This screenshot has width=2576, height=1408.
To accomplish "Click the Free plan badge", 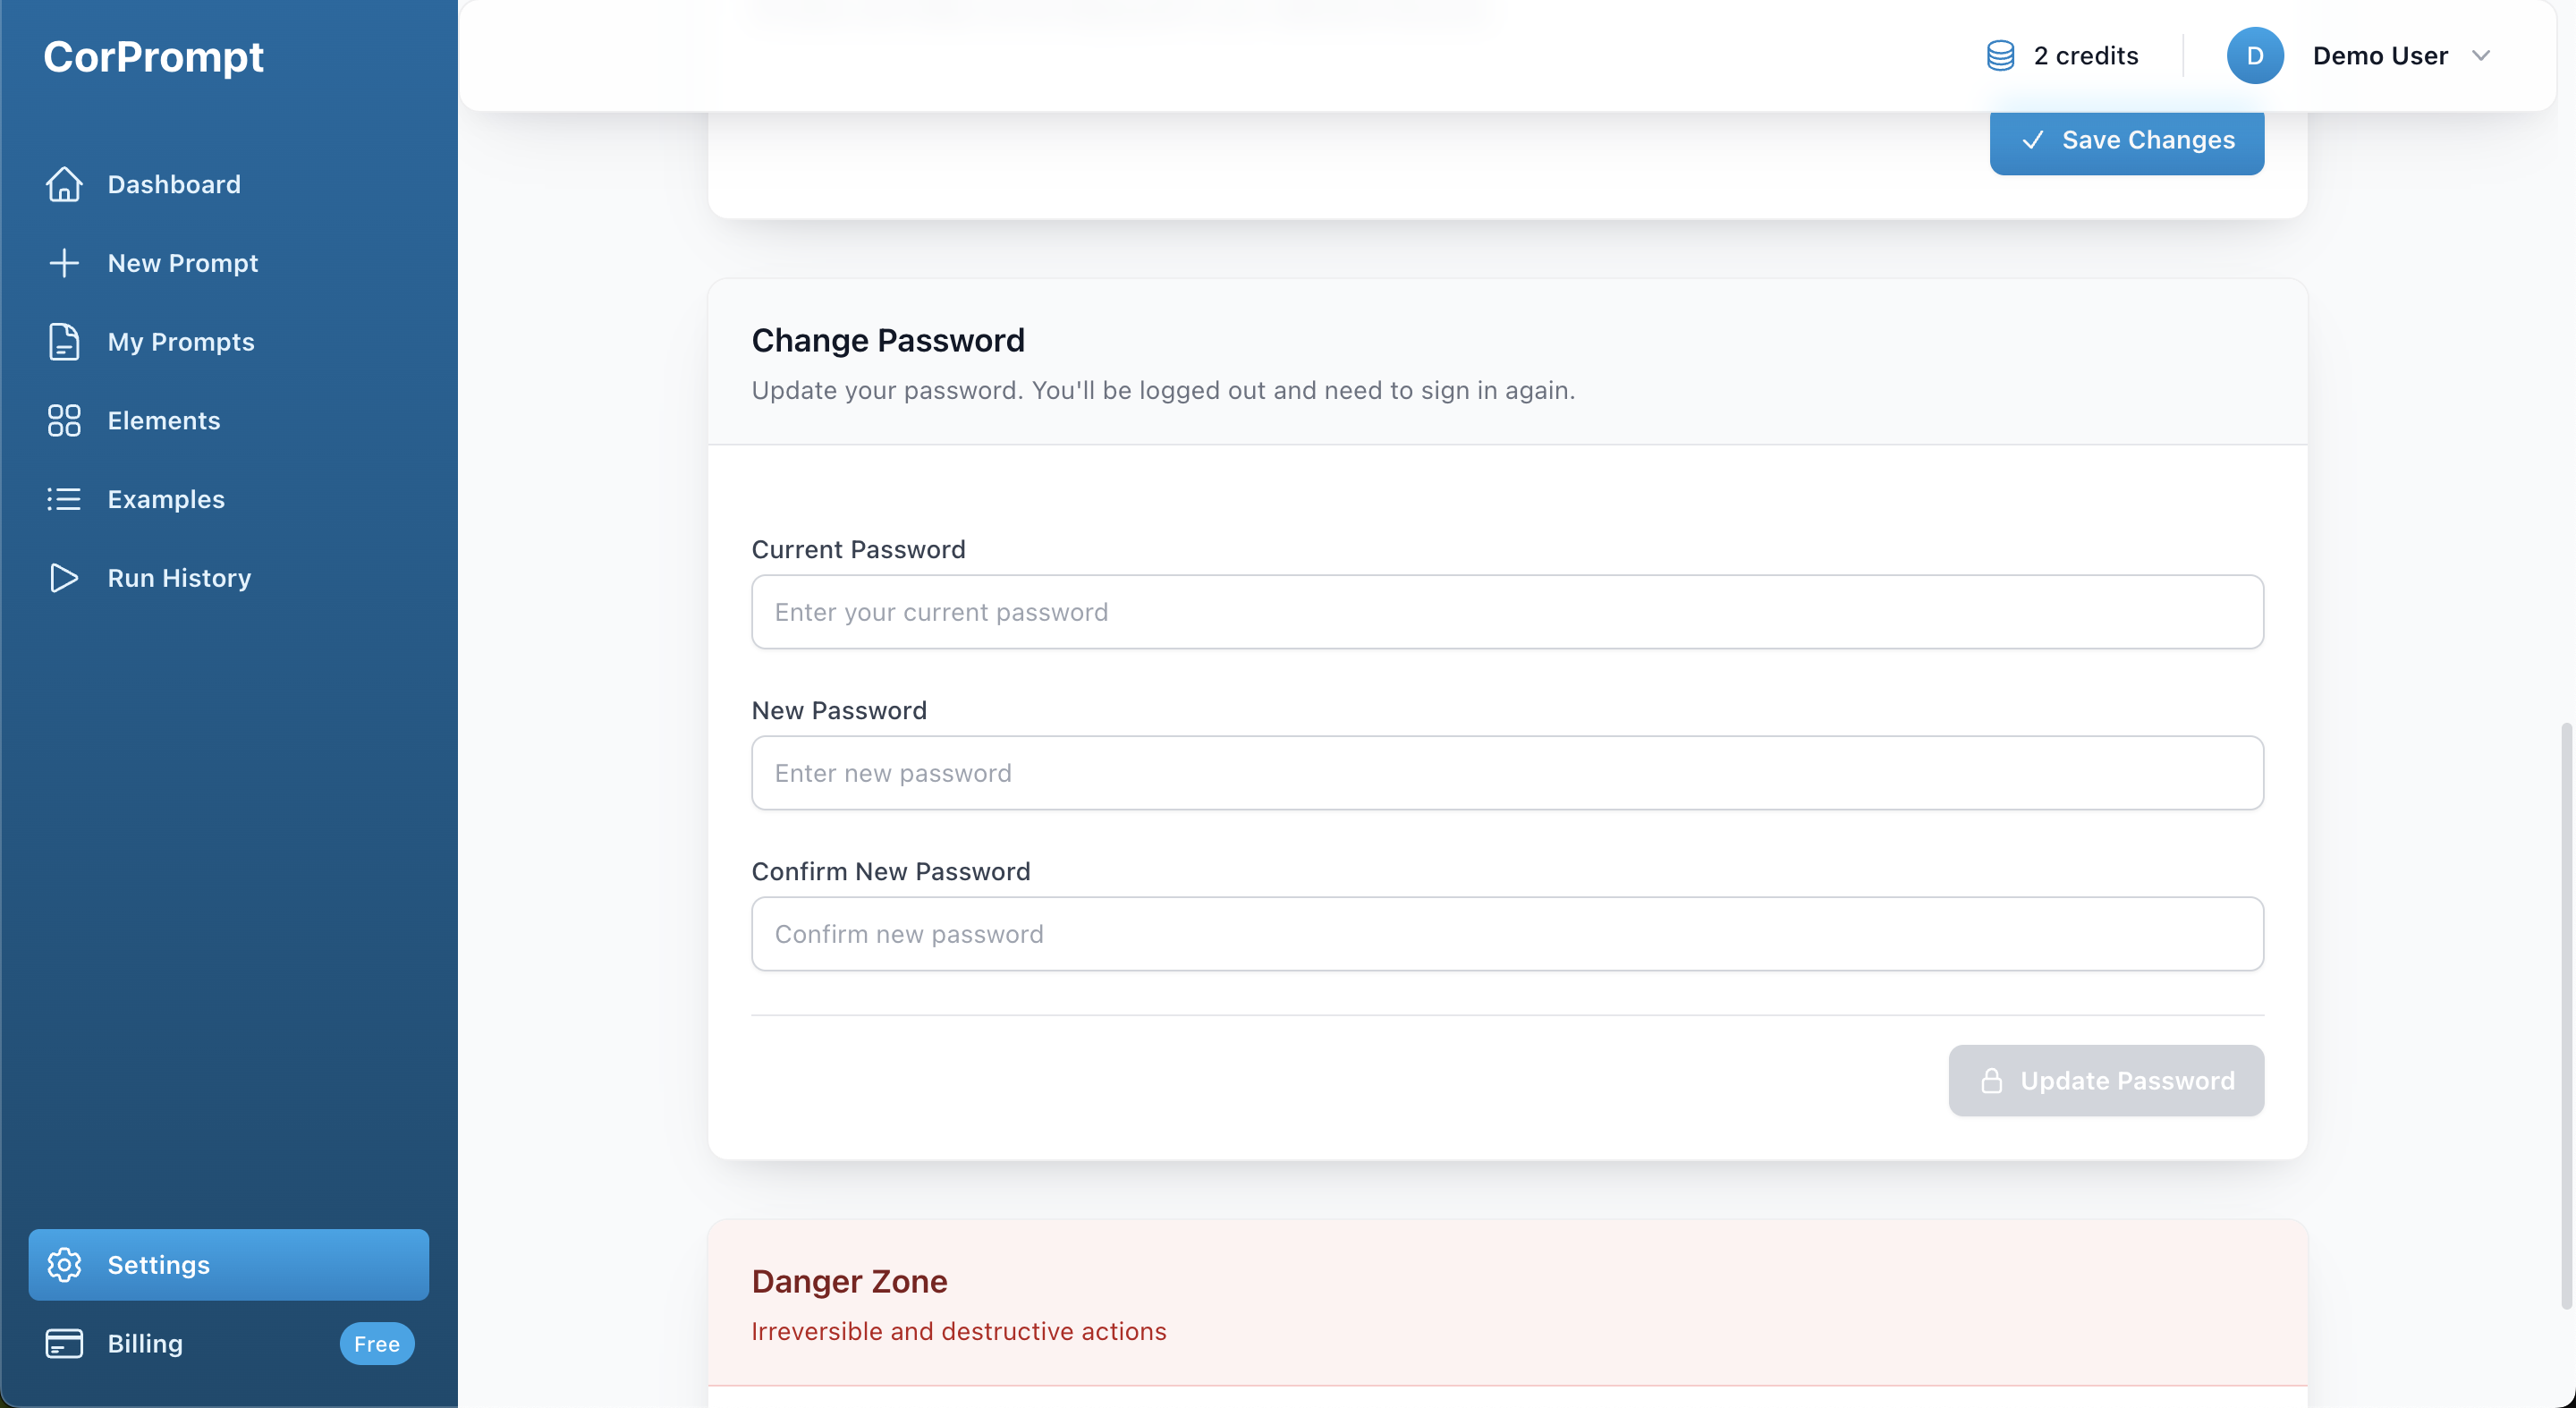I will click(377, 1343).
